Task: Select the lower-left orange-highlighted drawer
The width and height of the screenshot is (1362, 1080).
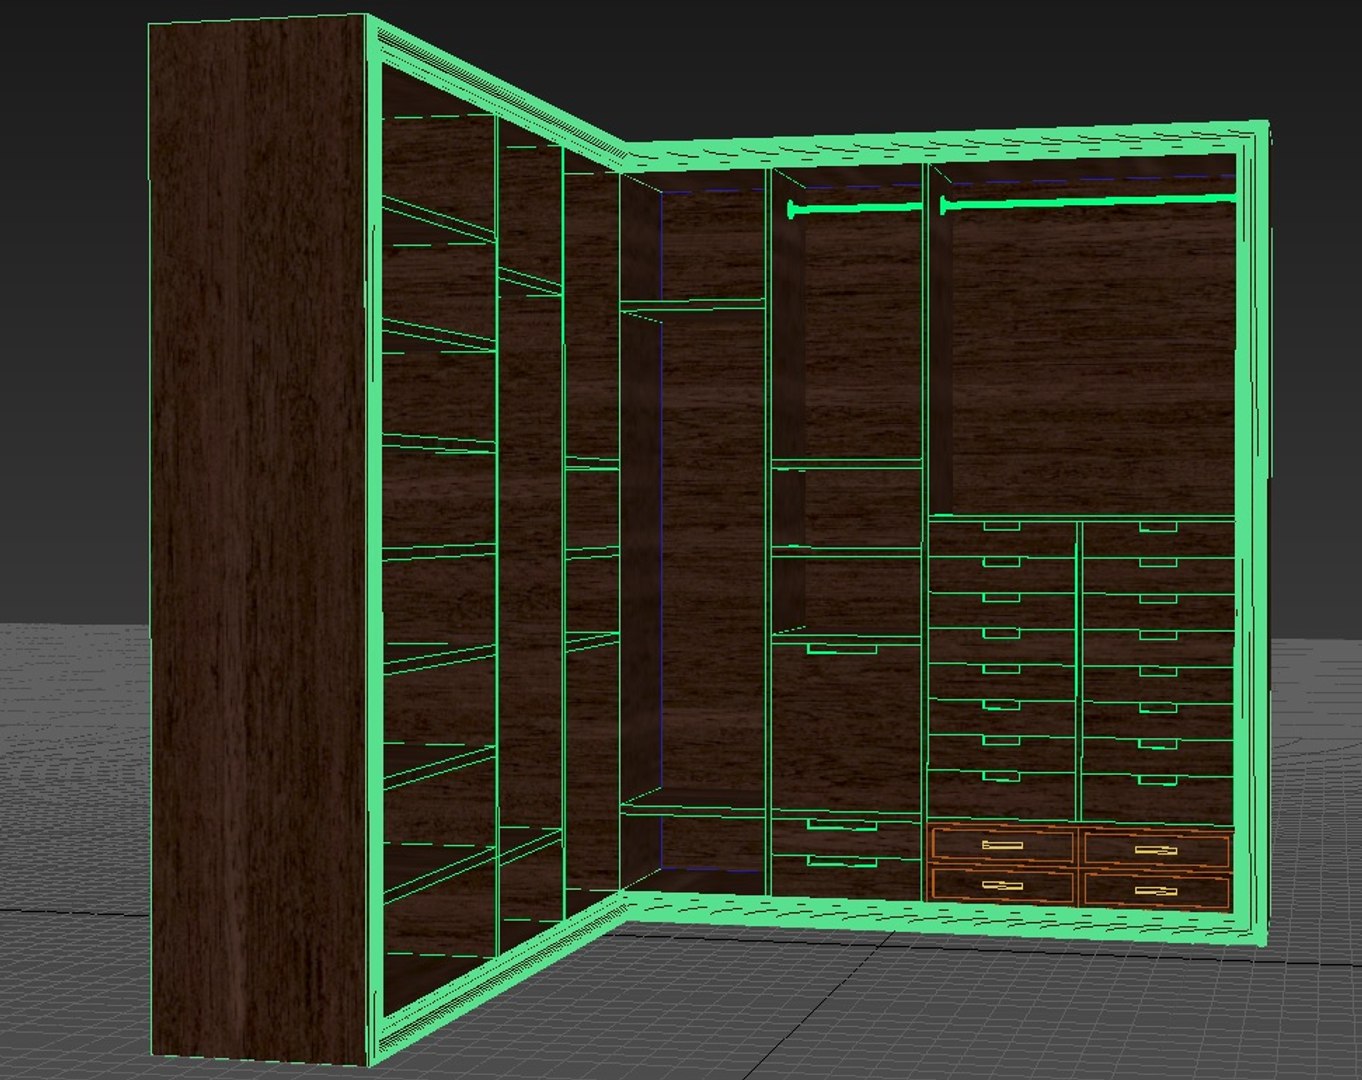Action: pyautogui.click(x=1002, y=885)
